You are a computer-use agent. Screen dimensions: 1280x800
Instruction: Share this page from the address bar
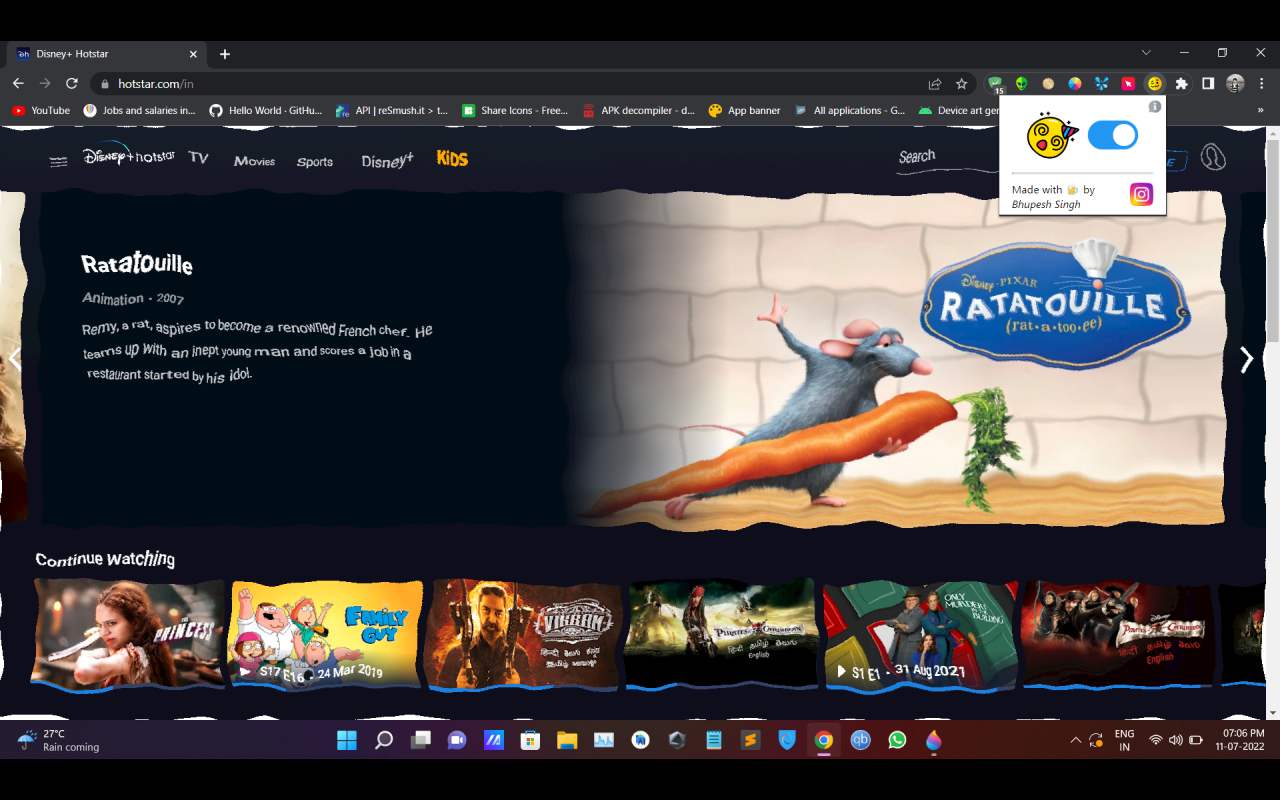pyautogui.click(x=935, y=84)
